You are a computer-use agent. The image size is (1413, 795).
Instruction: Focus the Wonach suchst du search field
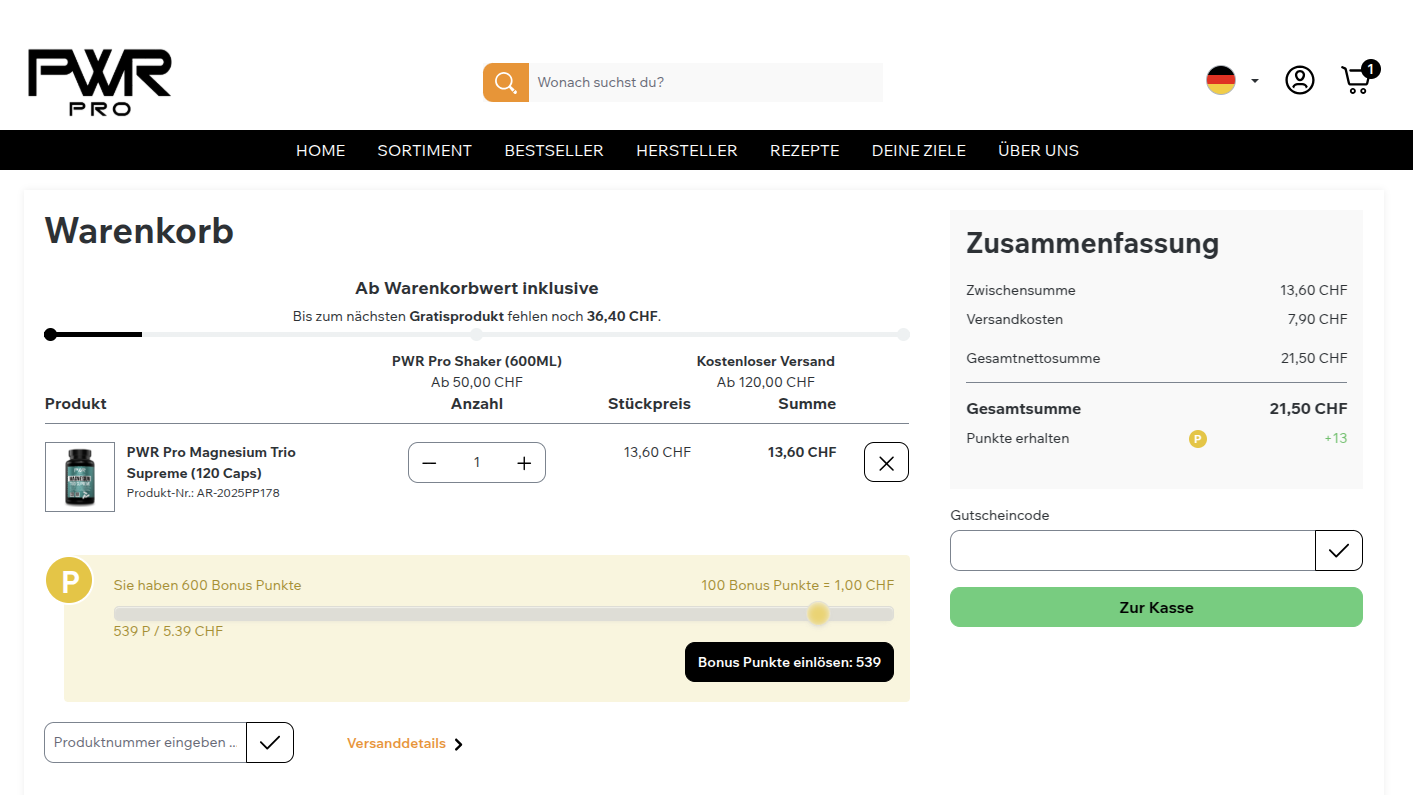click(706, 82)
